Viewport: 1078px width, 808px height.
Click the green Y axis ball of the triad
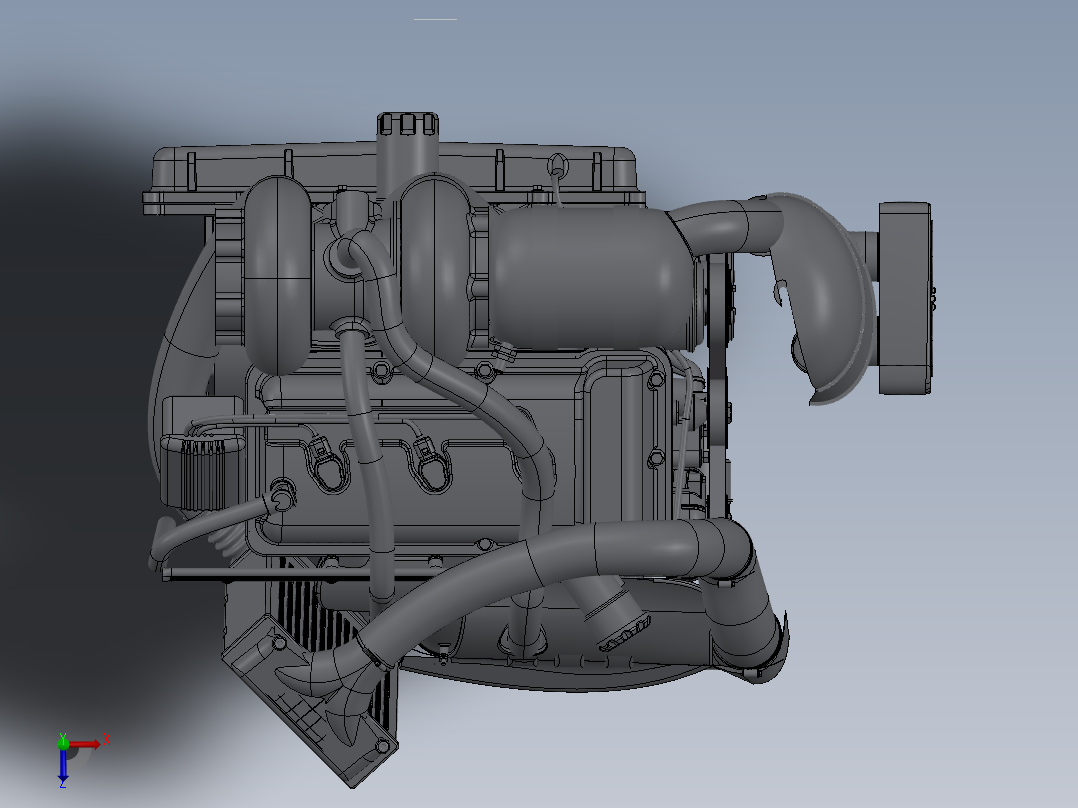tap(63, 743)
